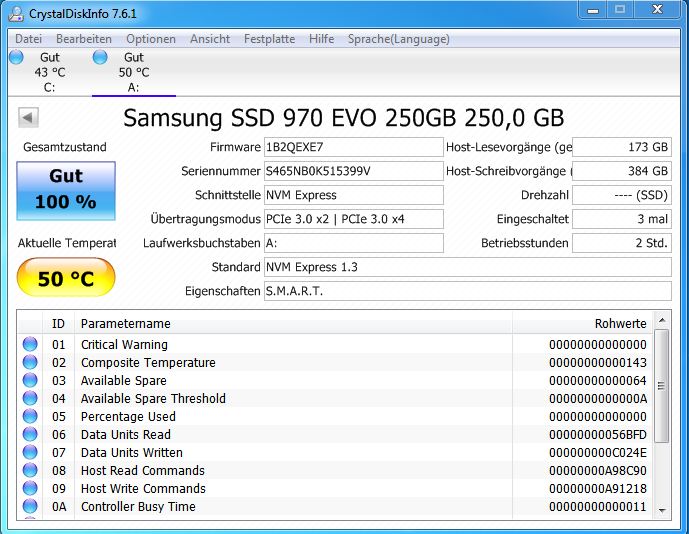The height and width of the screenshot is (534, 689).
Task: Close the CrystalDiskInfo window
Action: [657, 10]
